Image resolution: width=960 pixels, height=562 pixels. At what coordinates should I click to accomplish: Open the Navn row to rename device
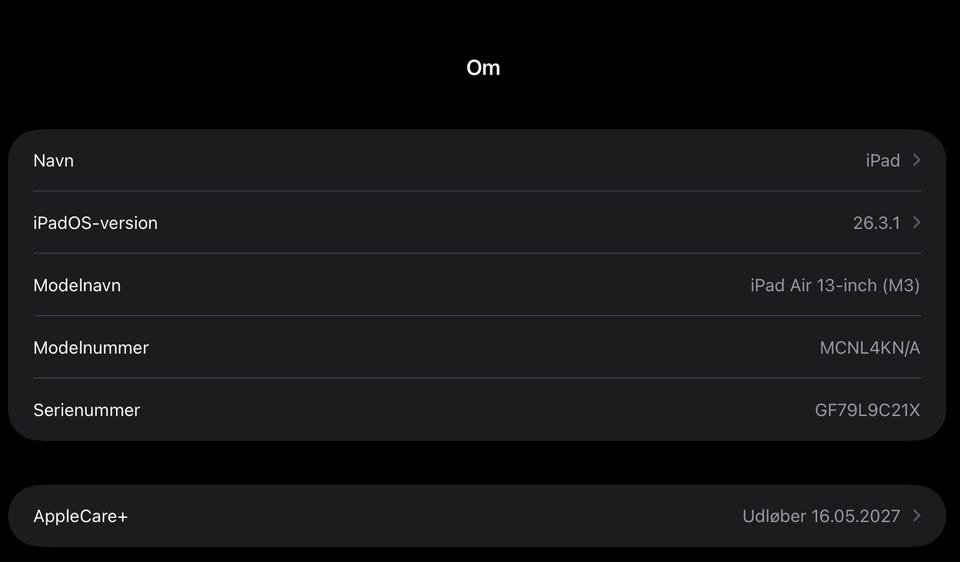[477, 160]
